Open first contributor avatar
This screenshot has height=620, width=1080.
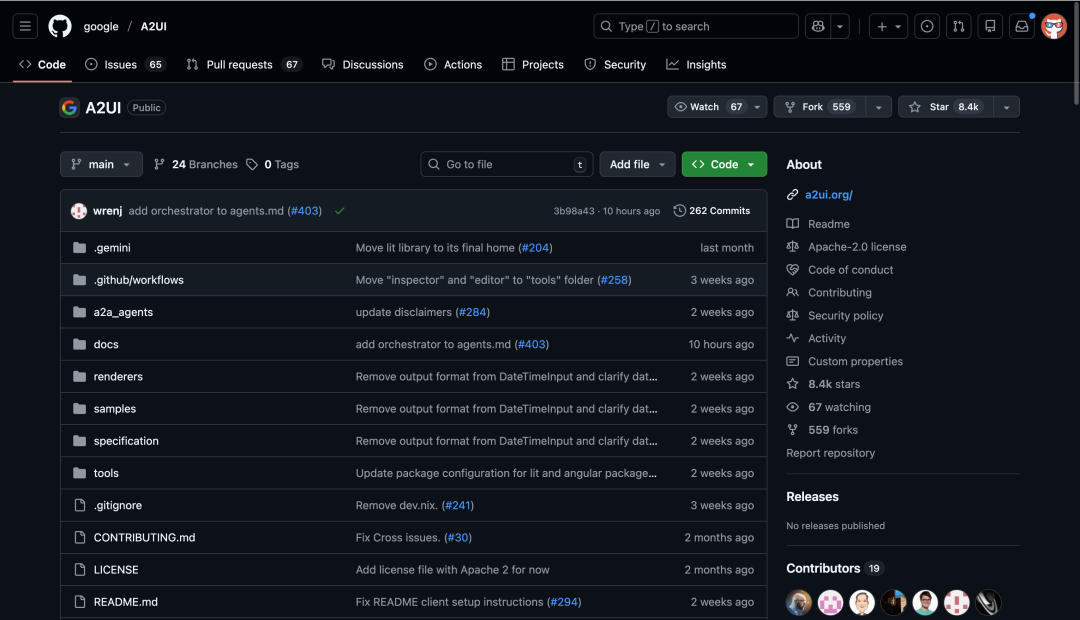point(799,603)
